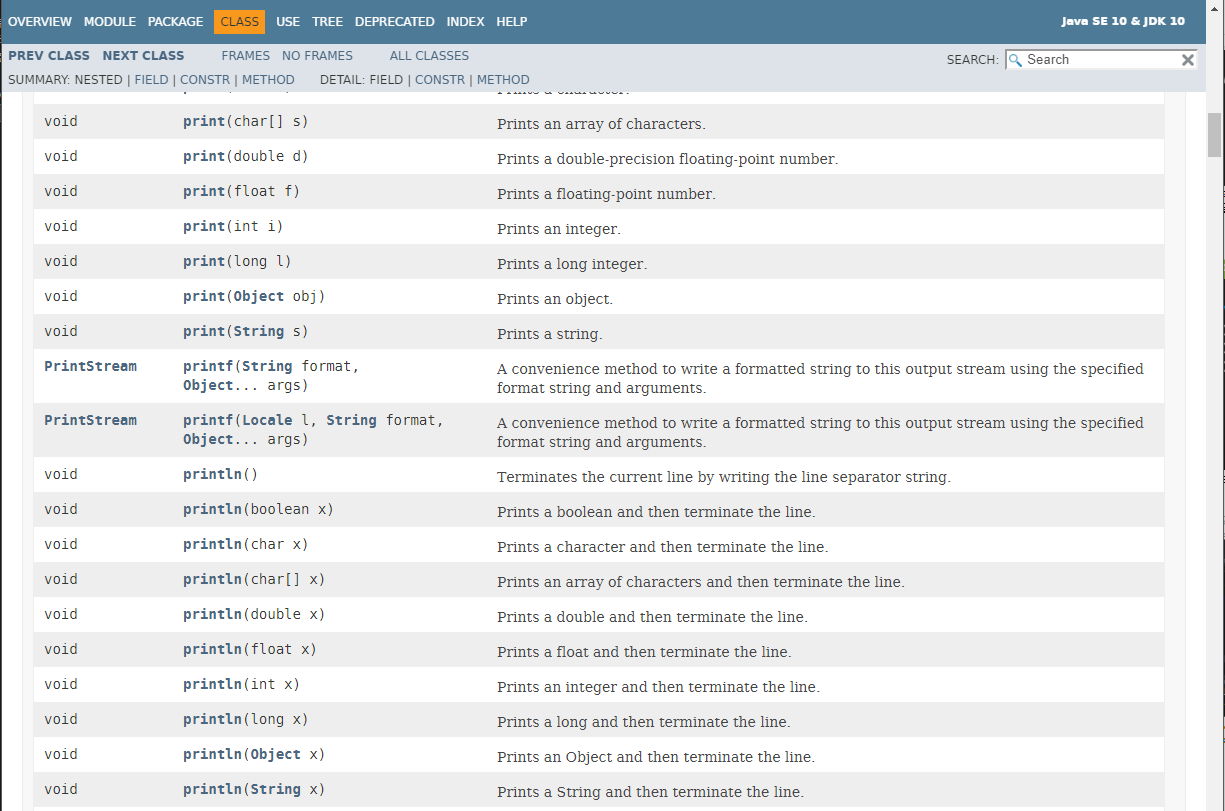Clear search with the X icon
The image size is (1225, 811).
point(1187,60)
